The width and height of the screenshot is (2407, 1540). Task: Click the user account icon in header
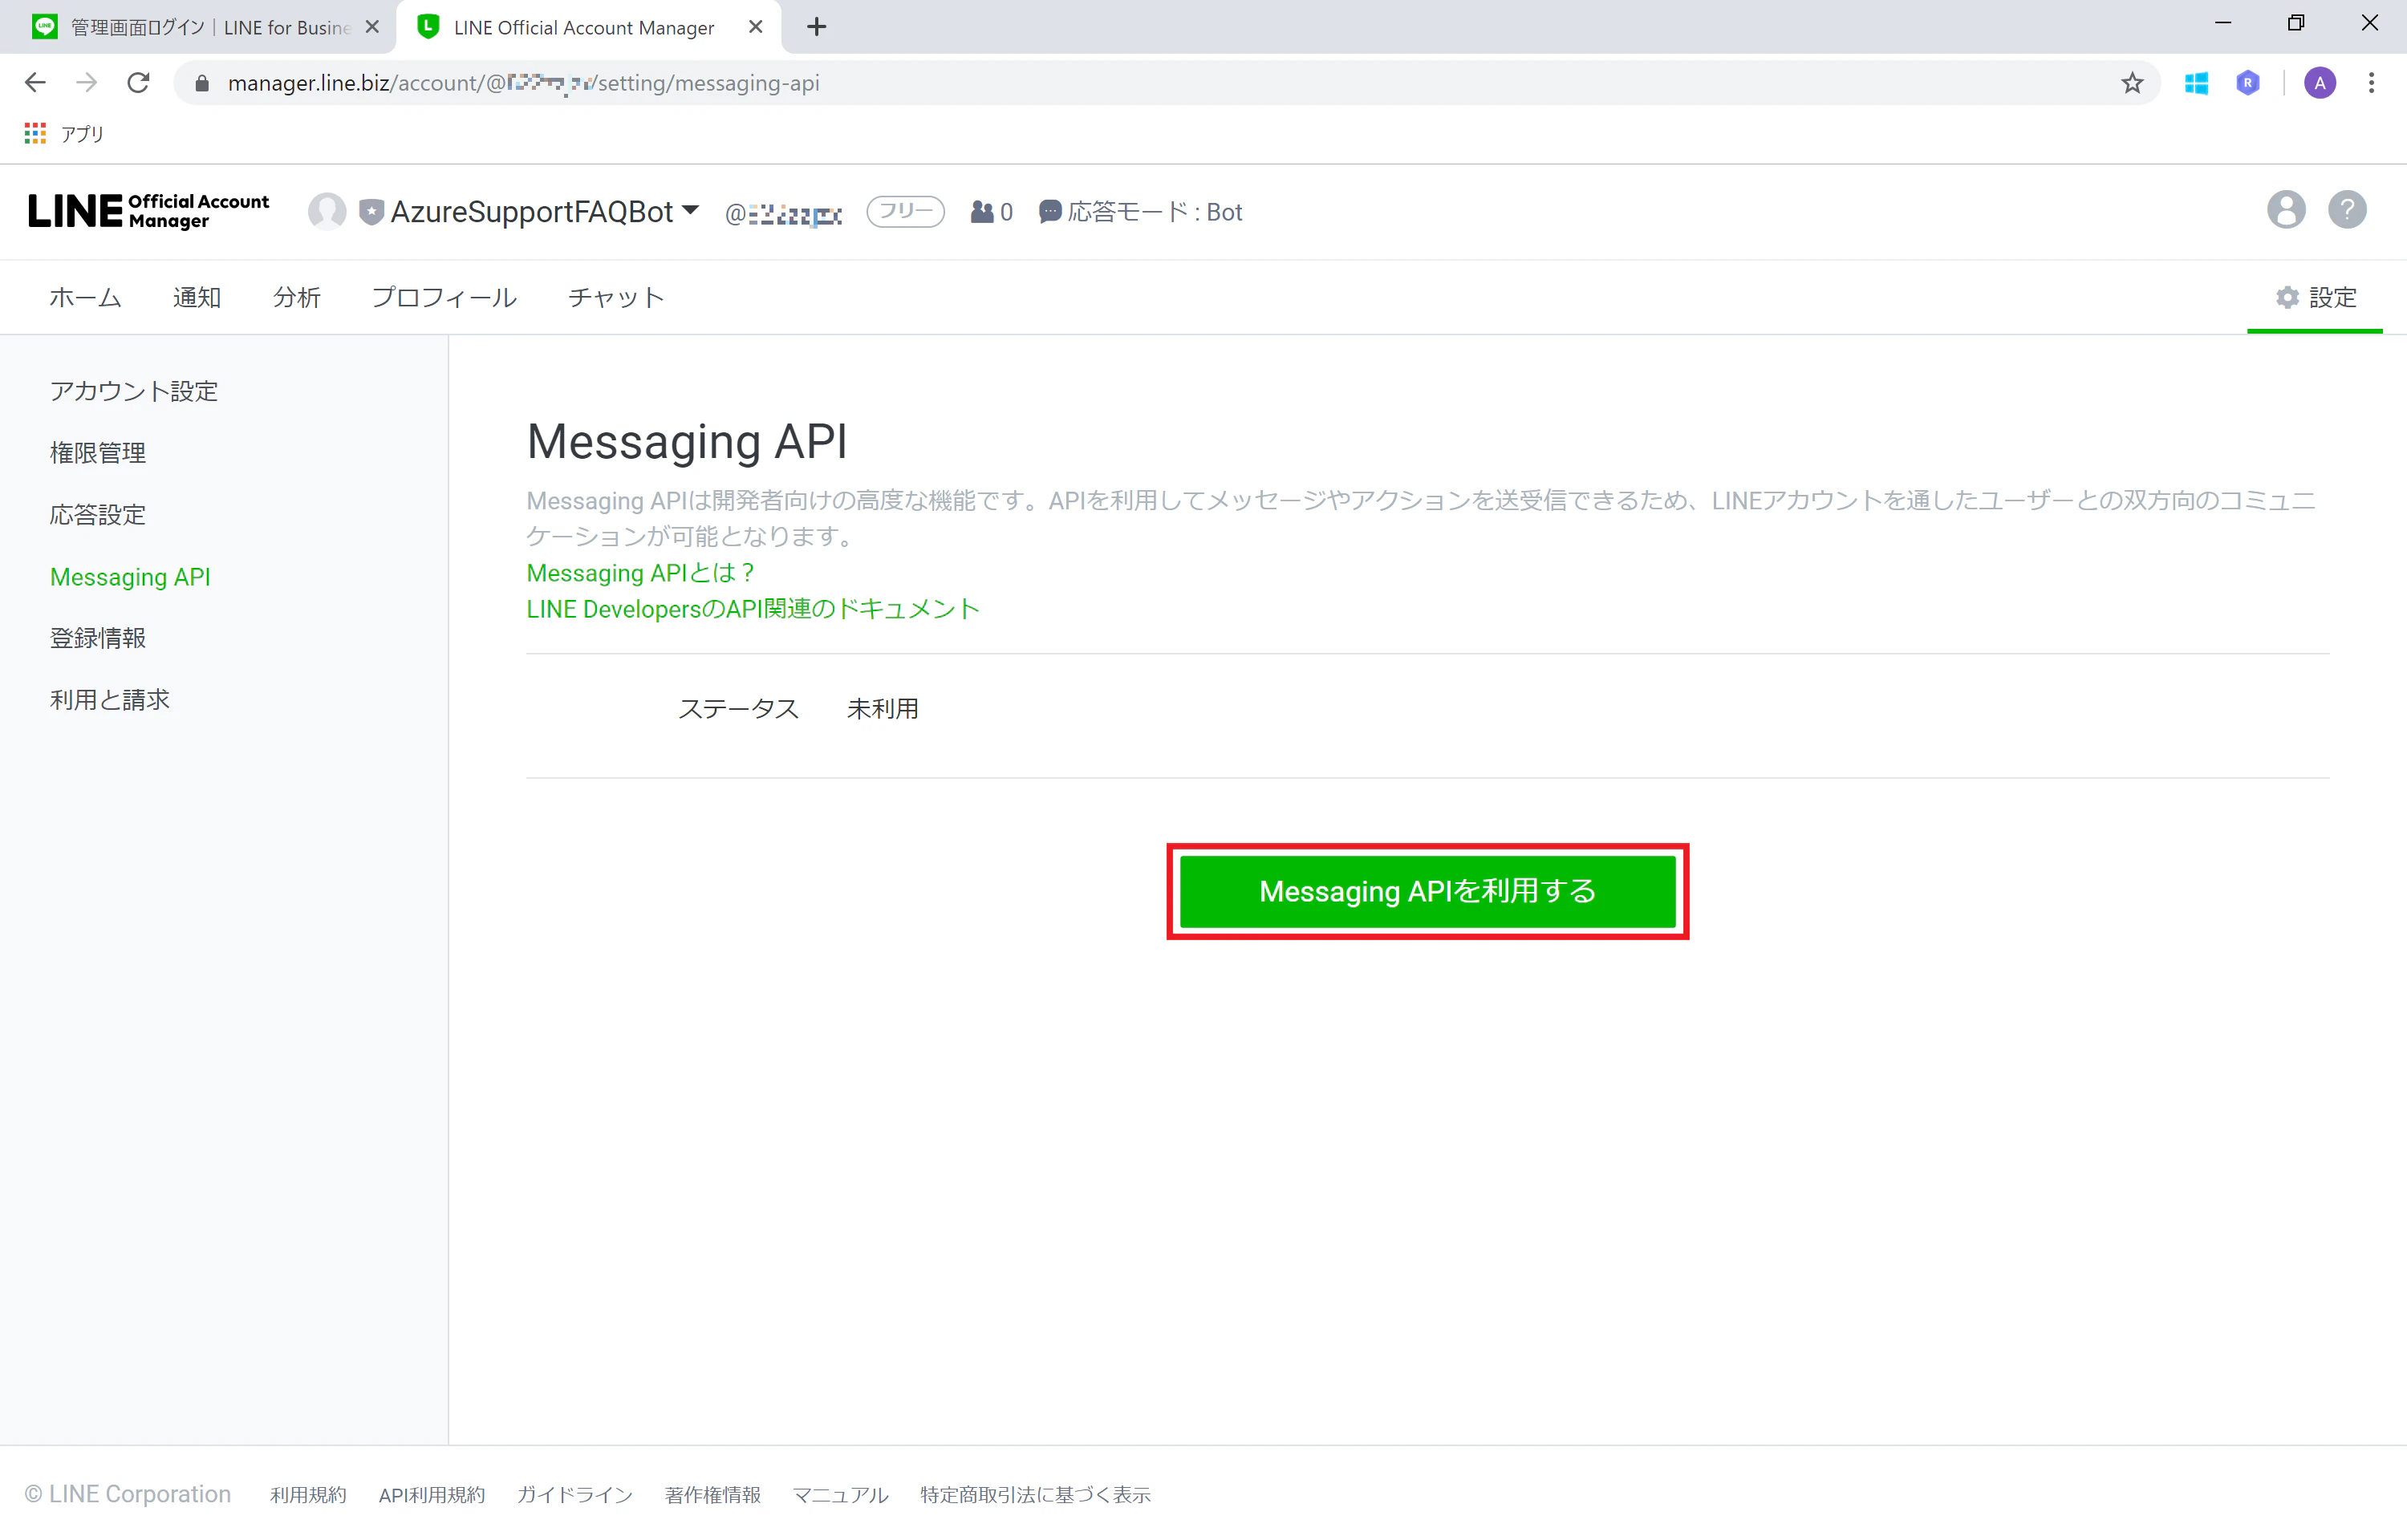[2286, 210]
